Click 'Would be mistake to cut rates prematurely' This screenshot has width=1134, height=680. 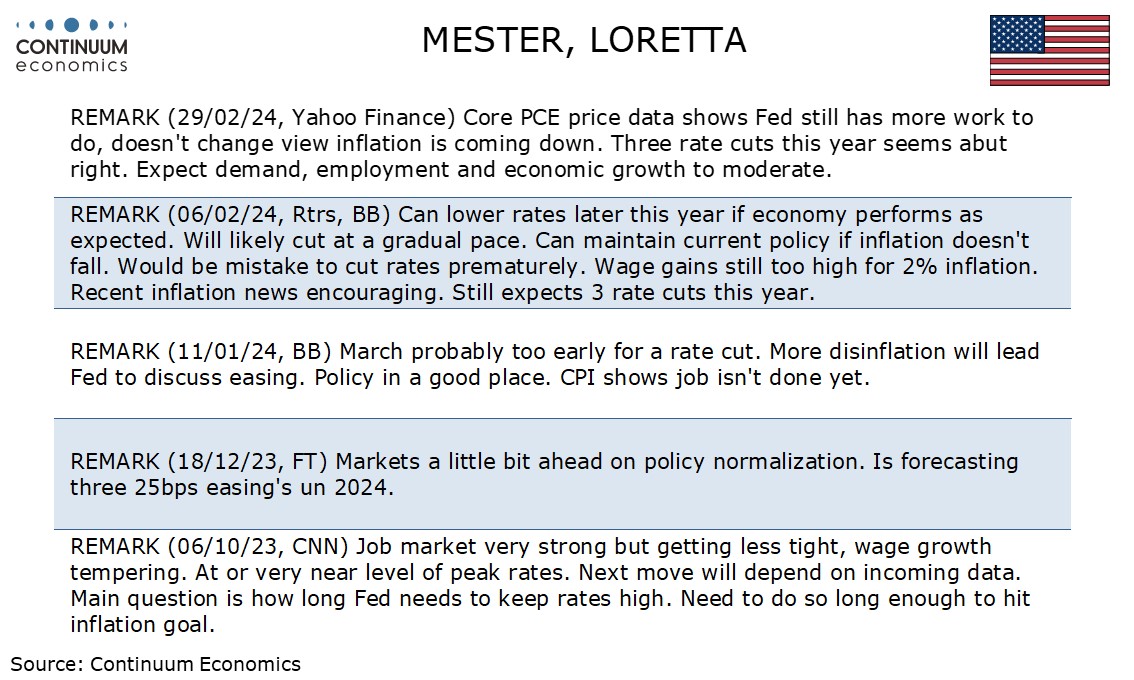pyautogui.click(x=348, y=266)
